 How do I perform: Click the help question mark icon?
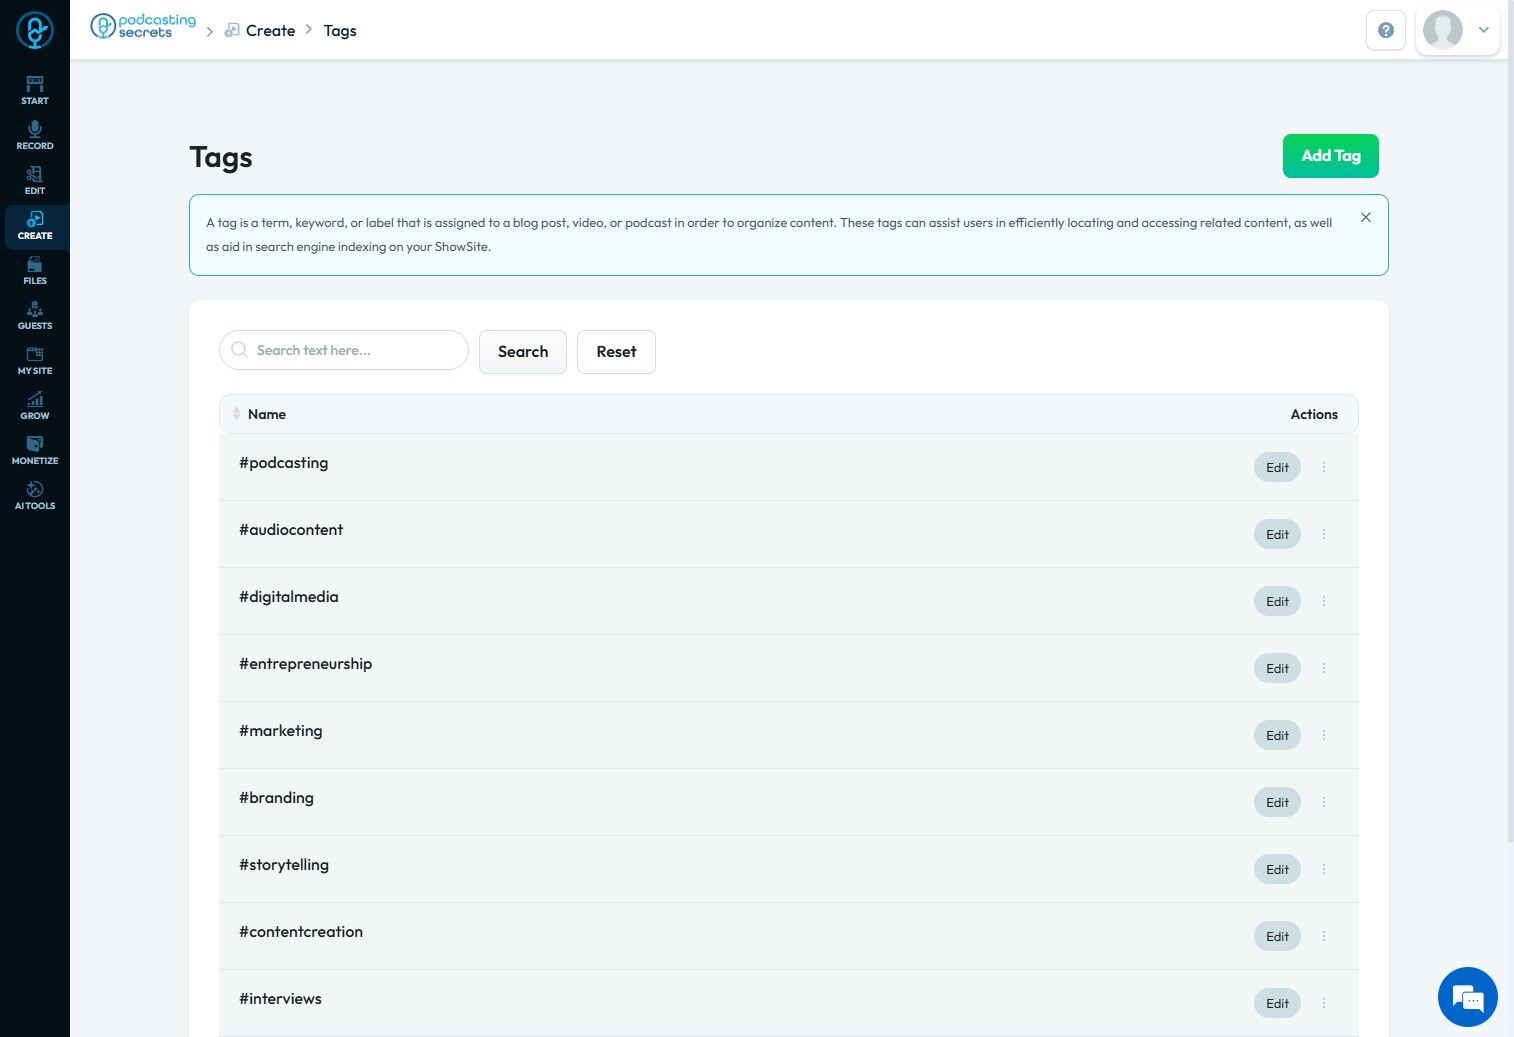click(x=1385, y=30)
